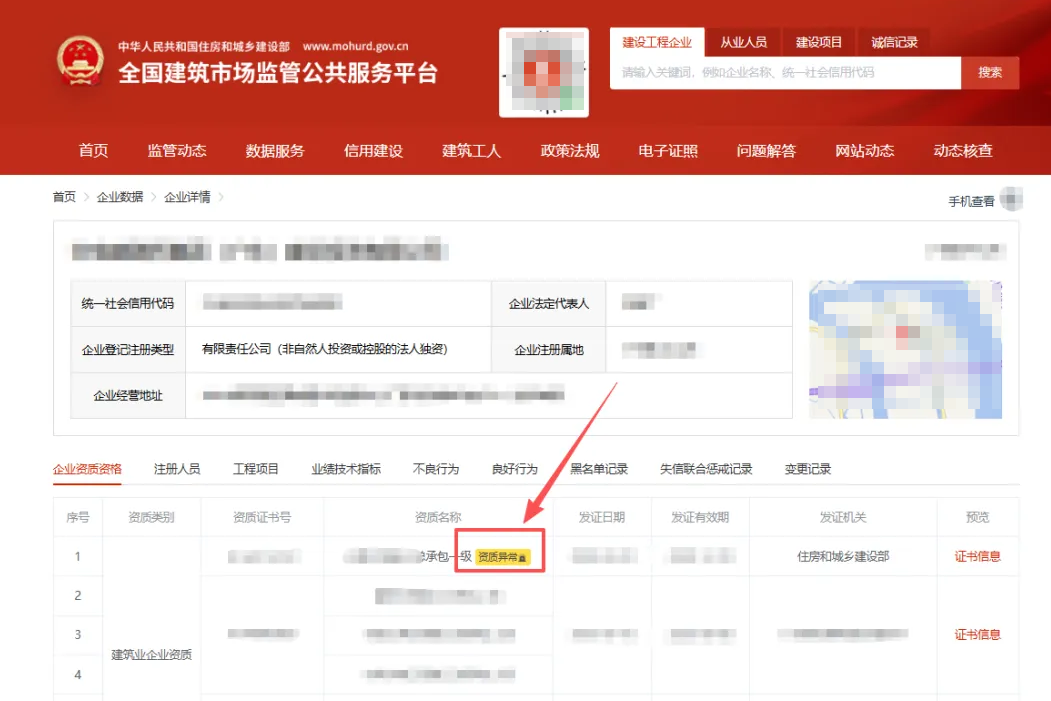Select the 建设项目 search tab
This screenshot has width=1051, height=701.
pos(819,42)
